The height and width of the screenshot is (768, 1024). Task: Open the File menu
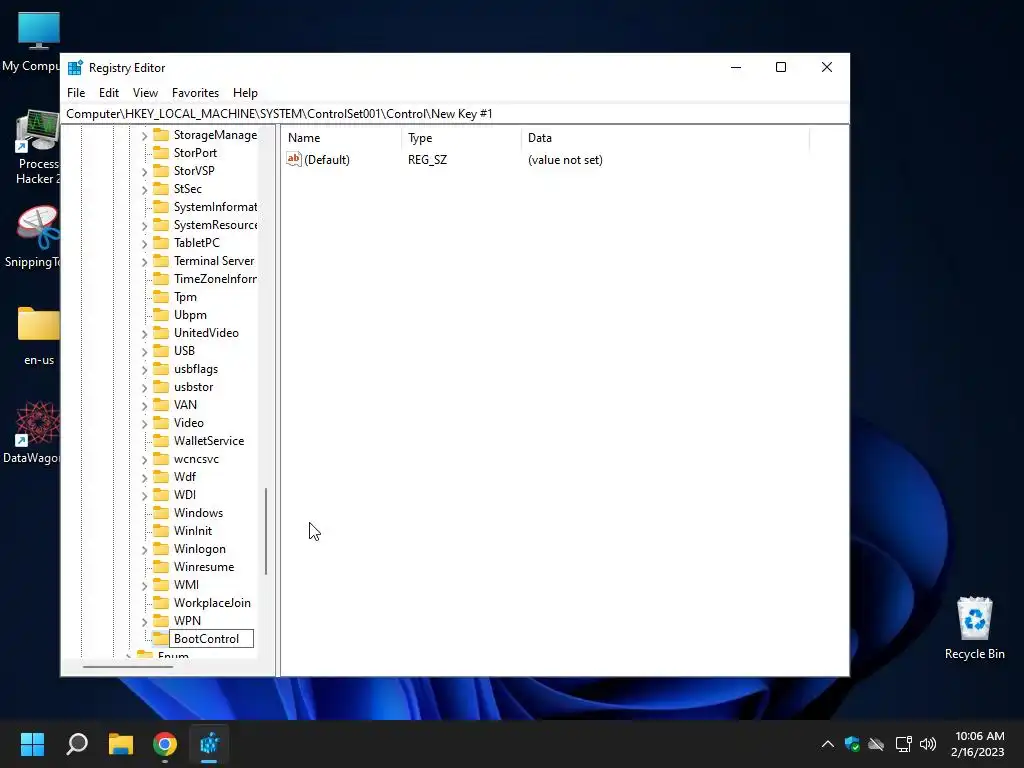coord(76,93)
